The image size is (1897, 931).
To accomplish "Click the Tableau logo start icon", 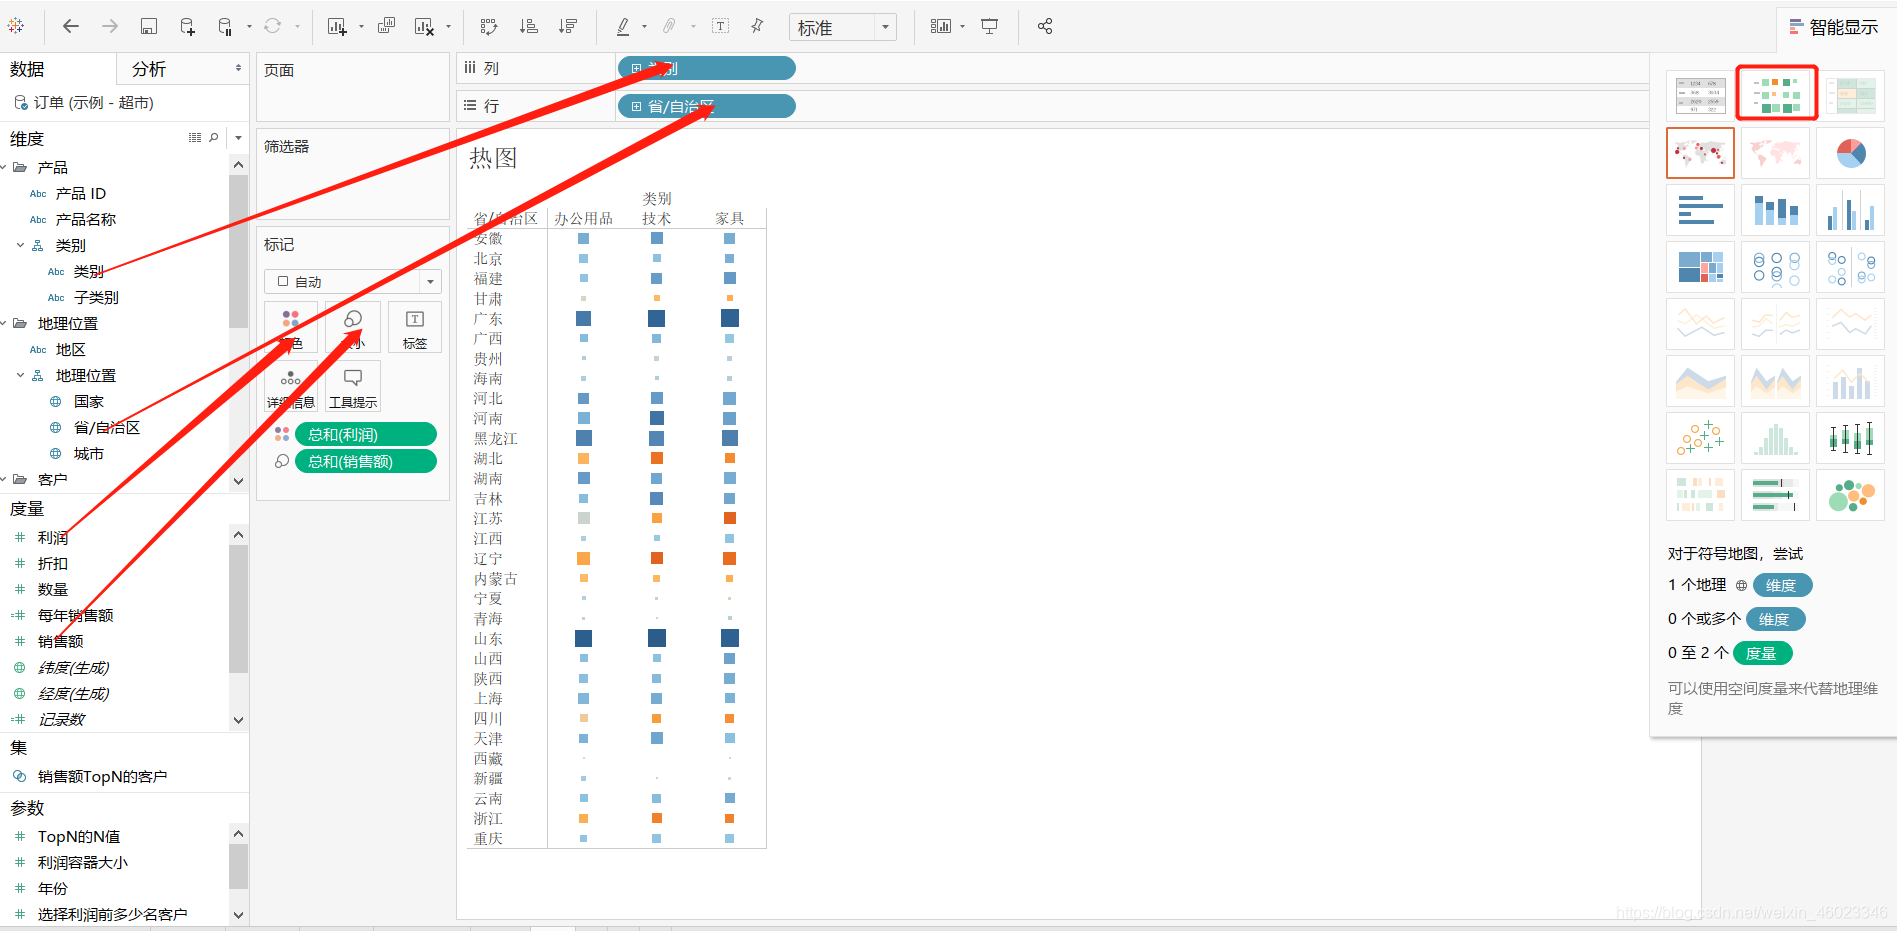I will (16, 26).
